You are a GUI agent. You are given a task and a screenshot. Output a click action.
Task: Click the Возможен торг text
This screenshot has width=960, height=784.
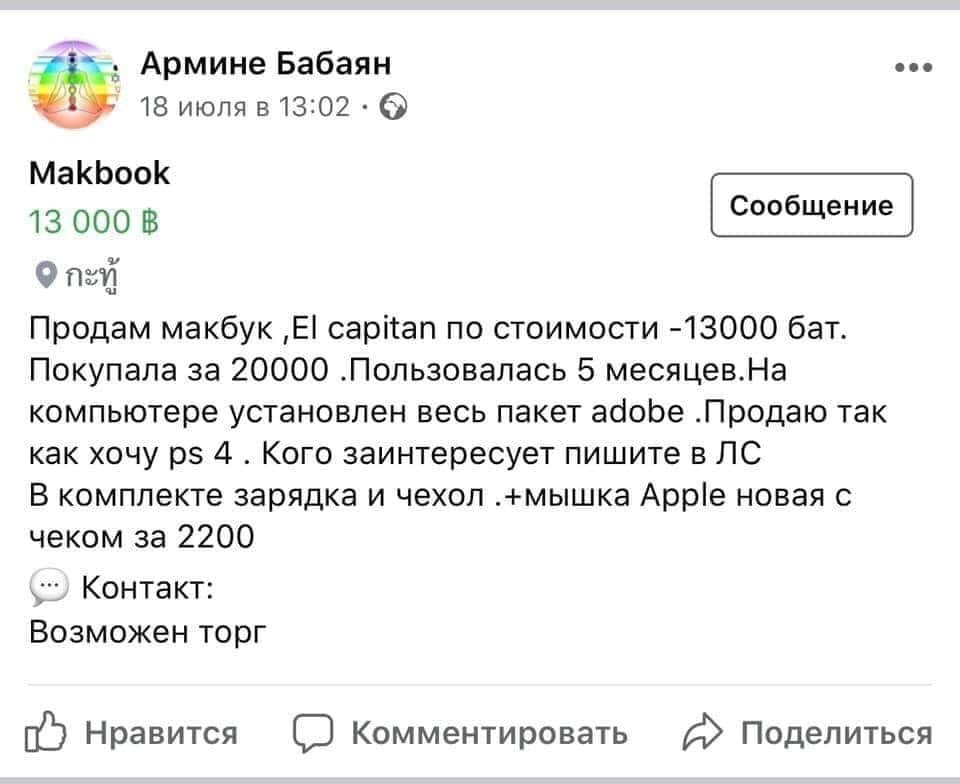(x=150, y=632)
